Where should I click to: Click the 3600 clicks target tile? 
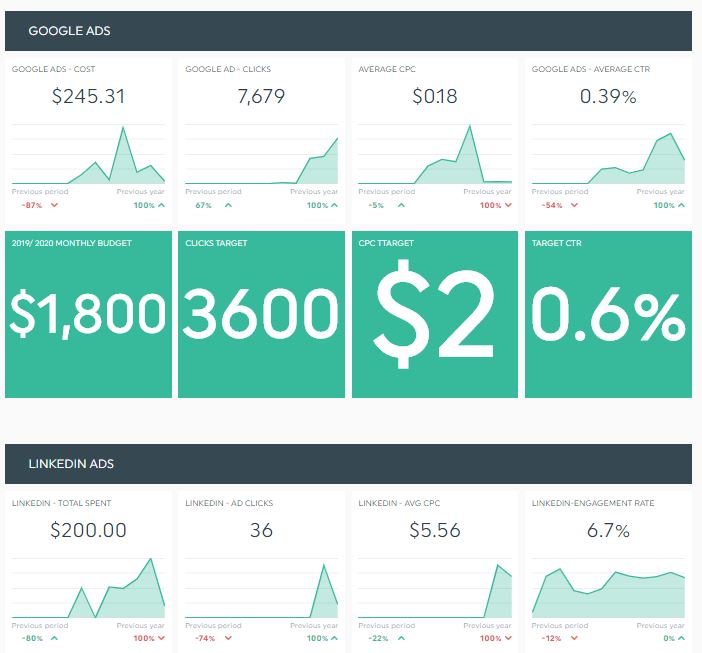pos(261,314)
